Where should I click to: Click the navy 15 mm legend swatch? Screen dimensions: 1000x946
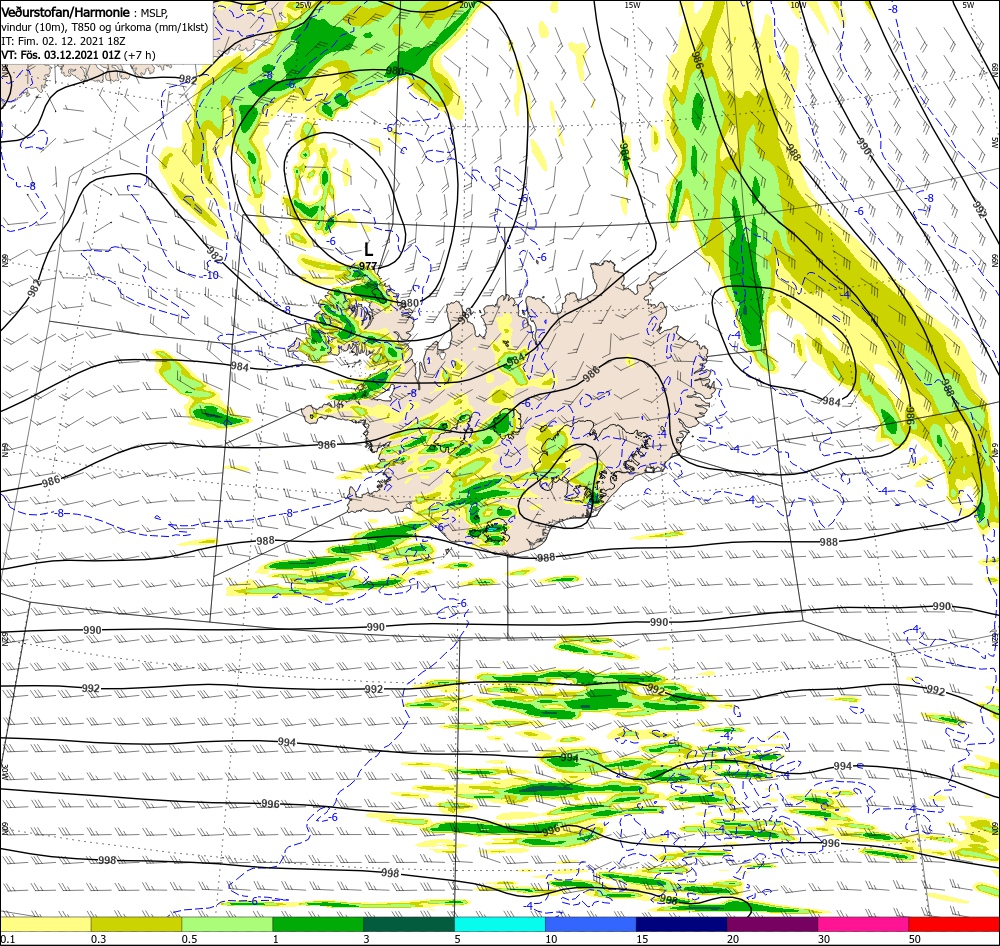coord(682,924)
